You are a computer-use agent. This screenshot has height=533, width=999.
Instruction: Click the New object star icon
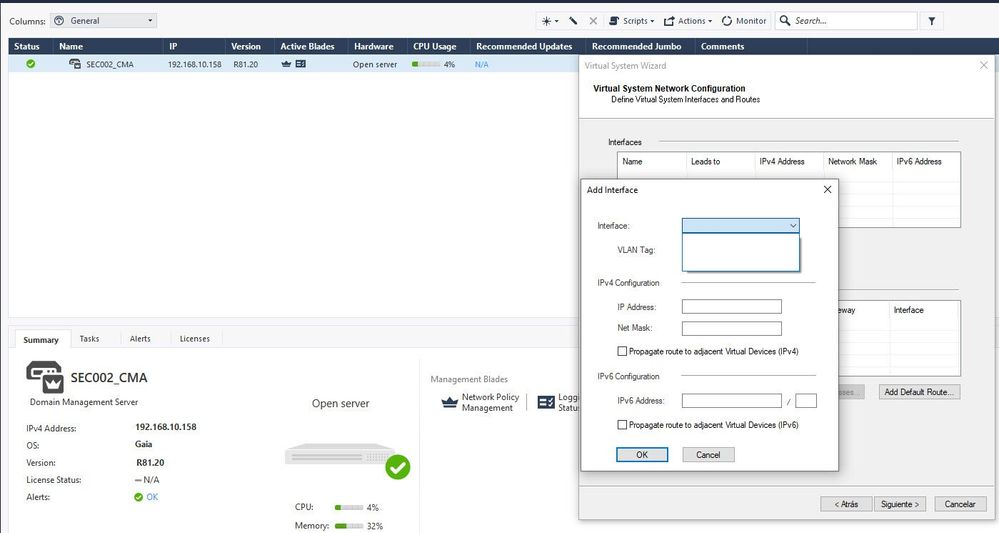pos(547,21)
